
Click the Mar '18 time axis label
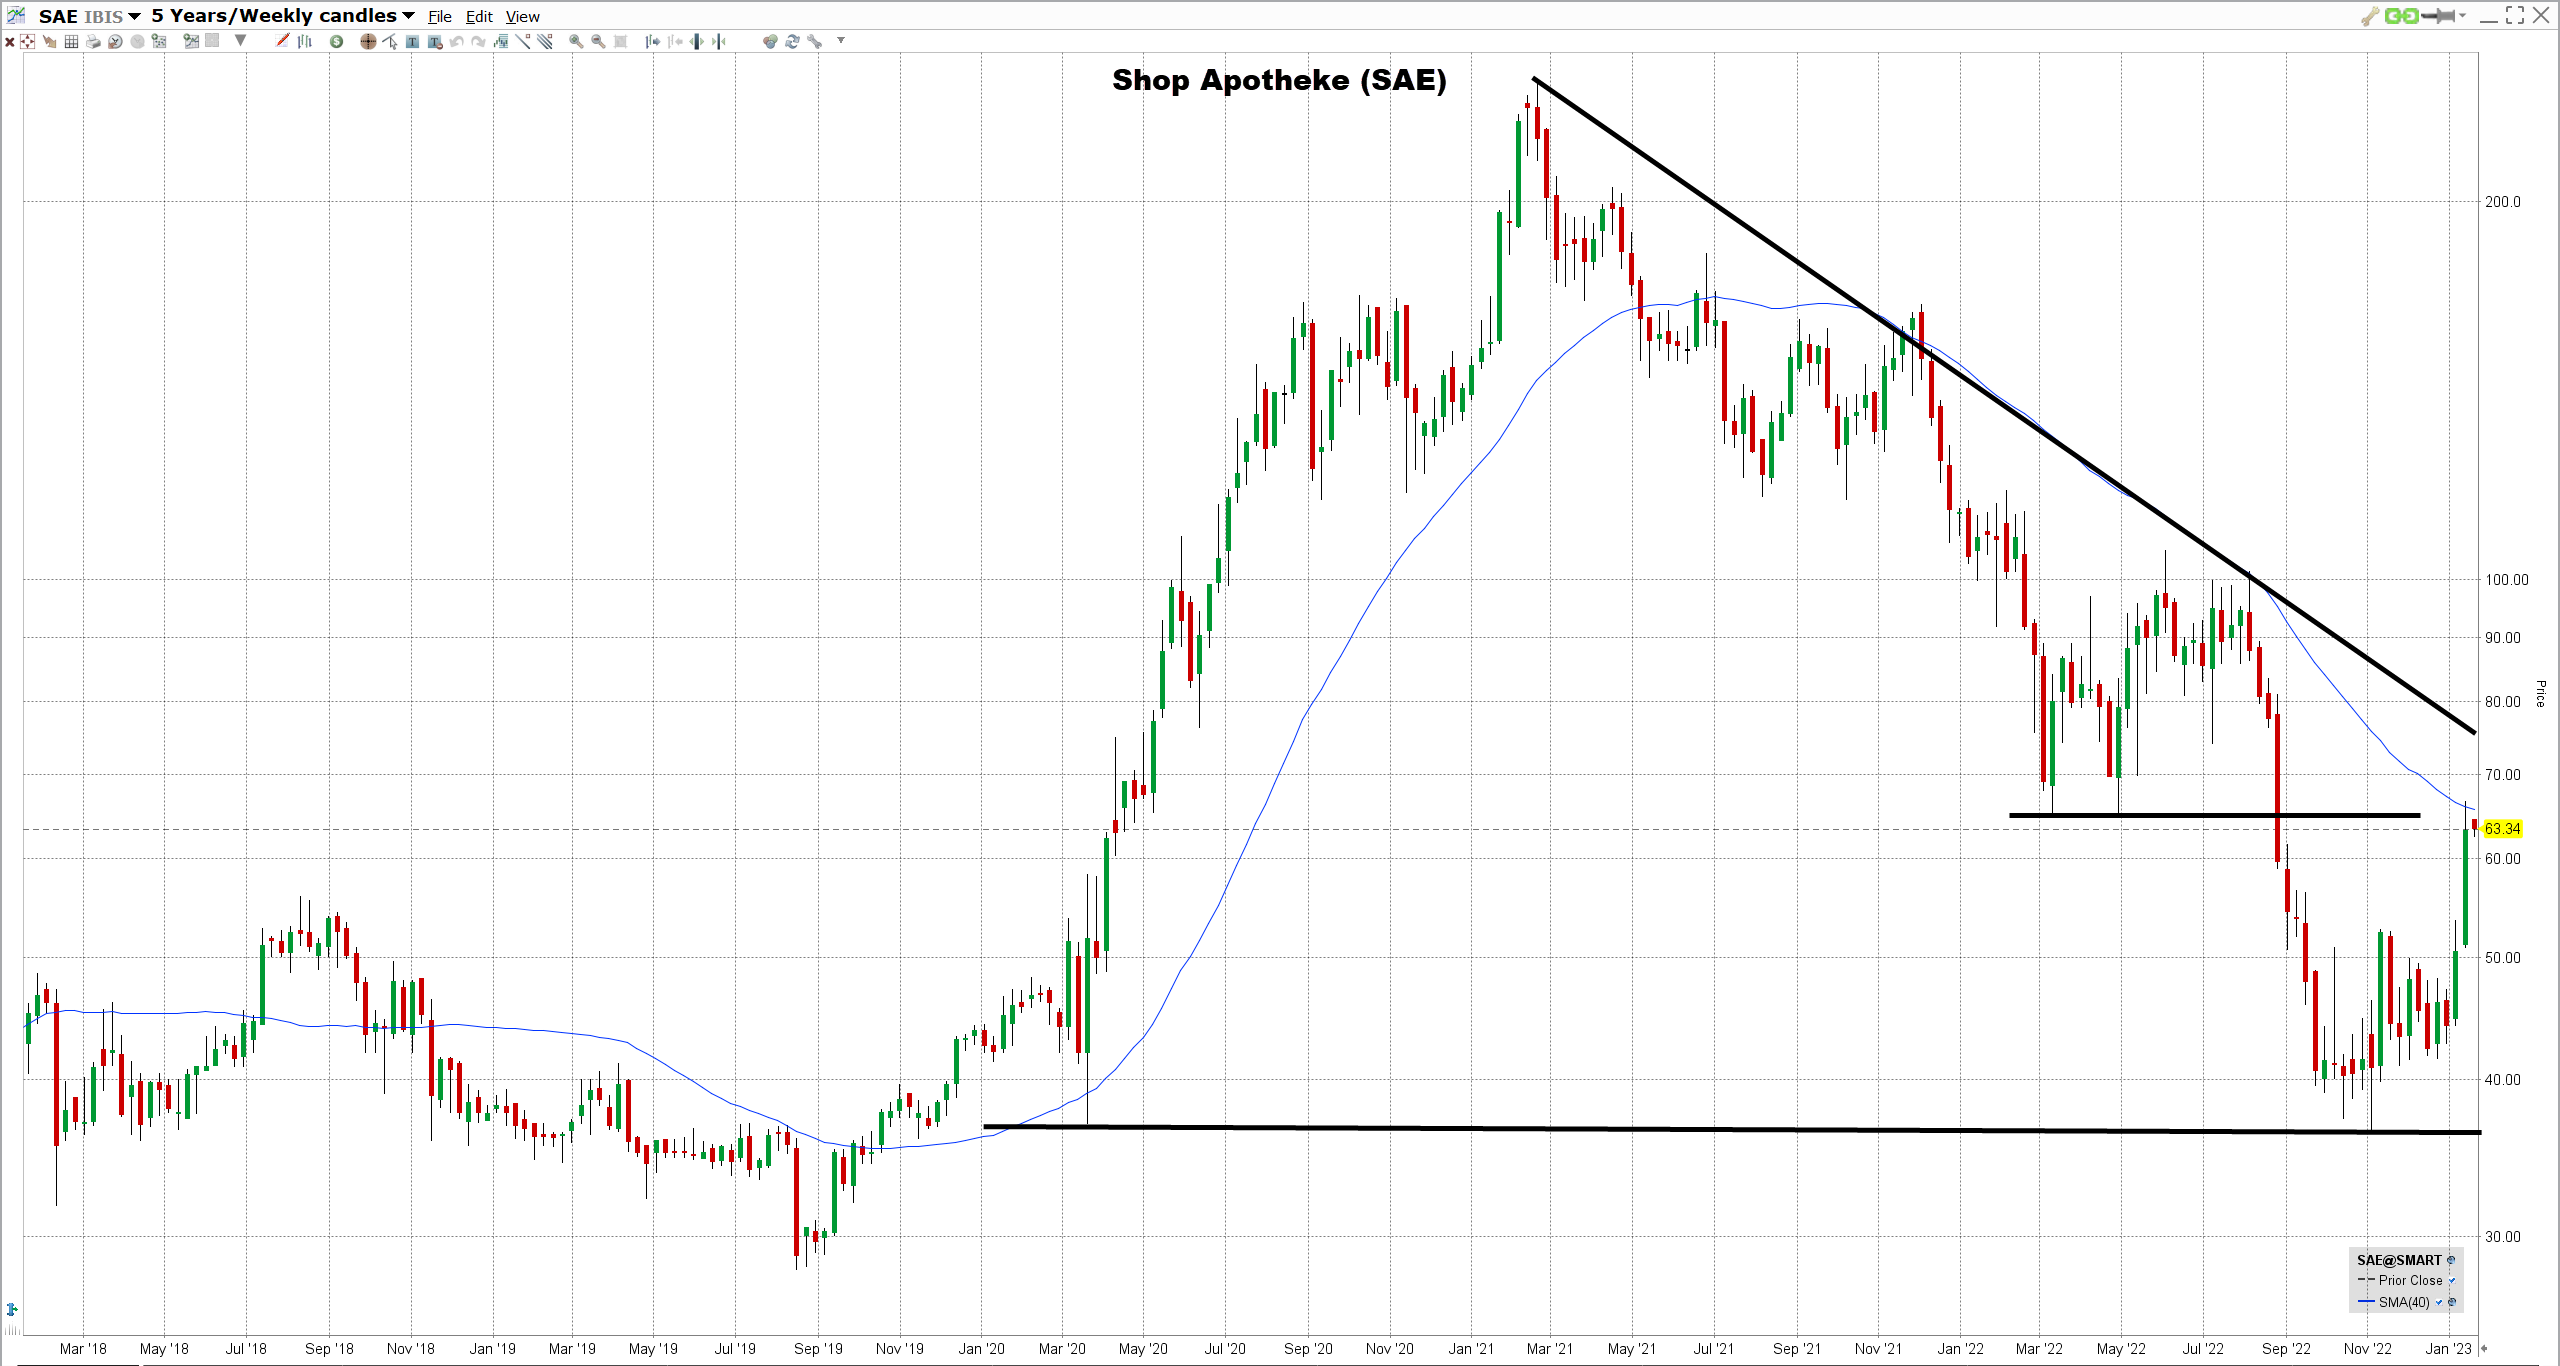tap(83, 1349)
